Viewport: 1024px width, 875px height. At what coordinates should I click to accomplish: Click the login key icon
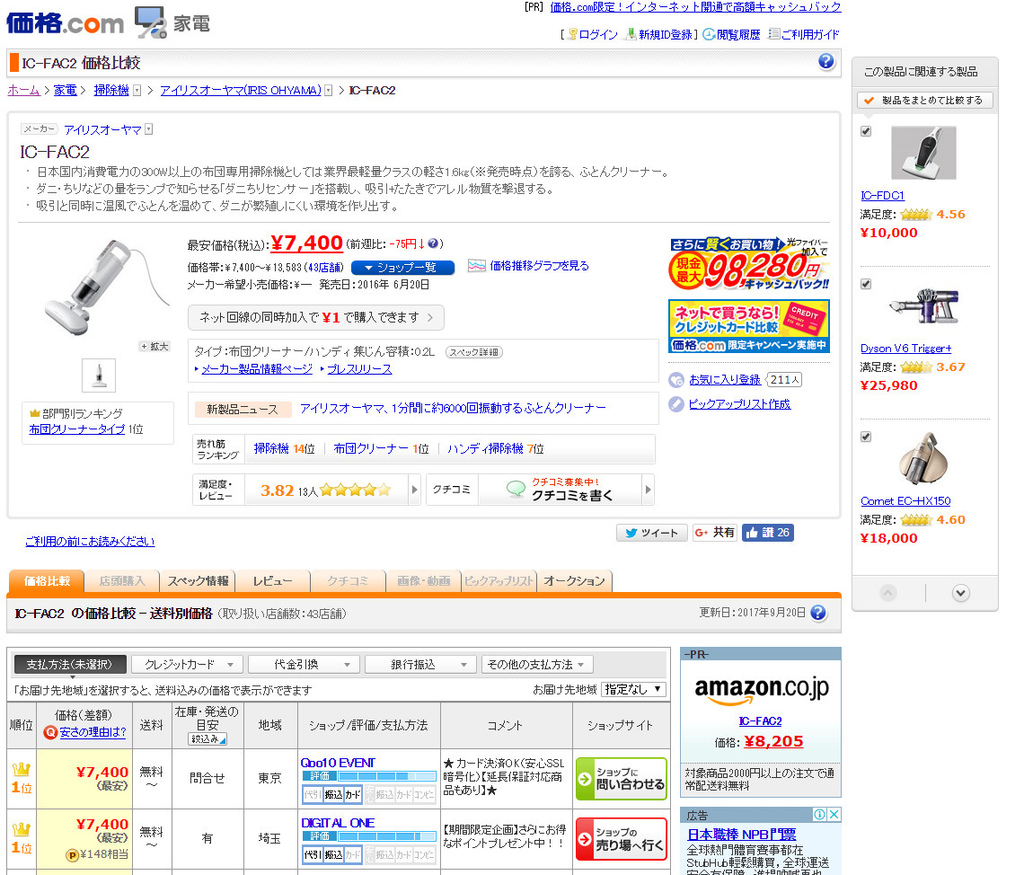point(573,34)
